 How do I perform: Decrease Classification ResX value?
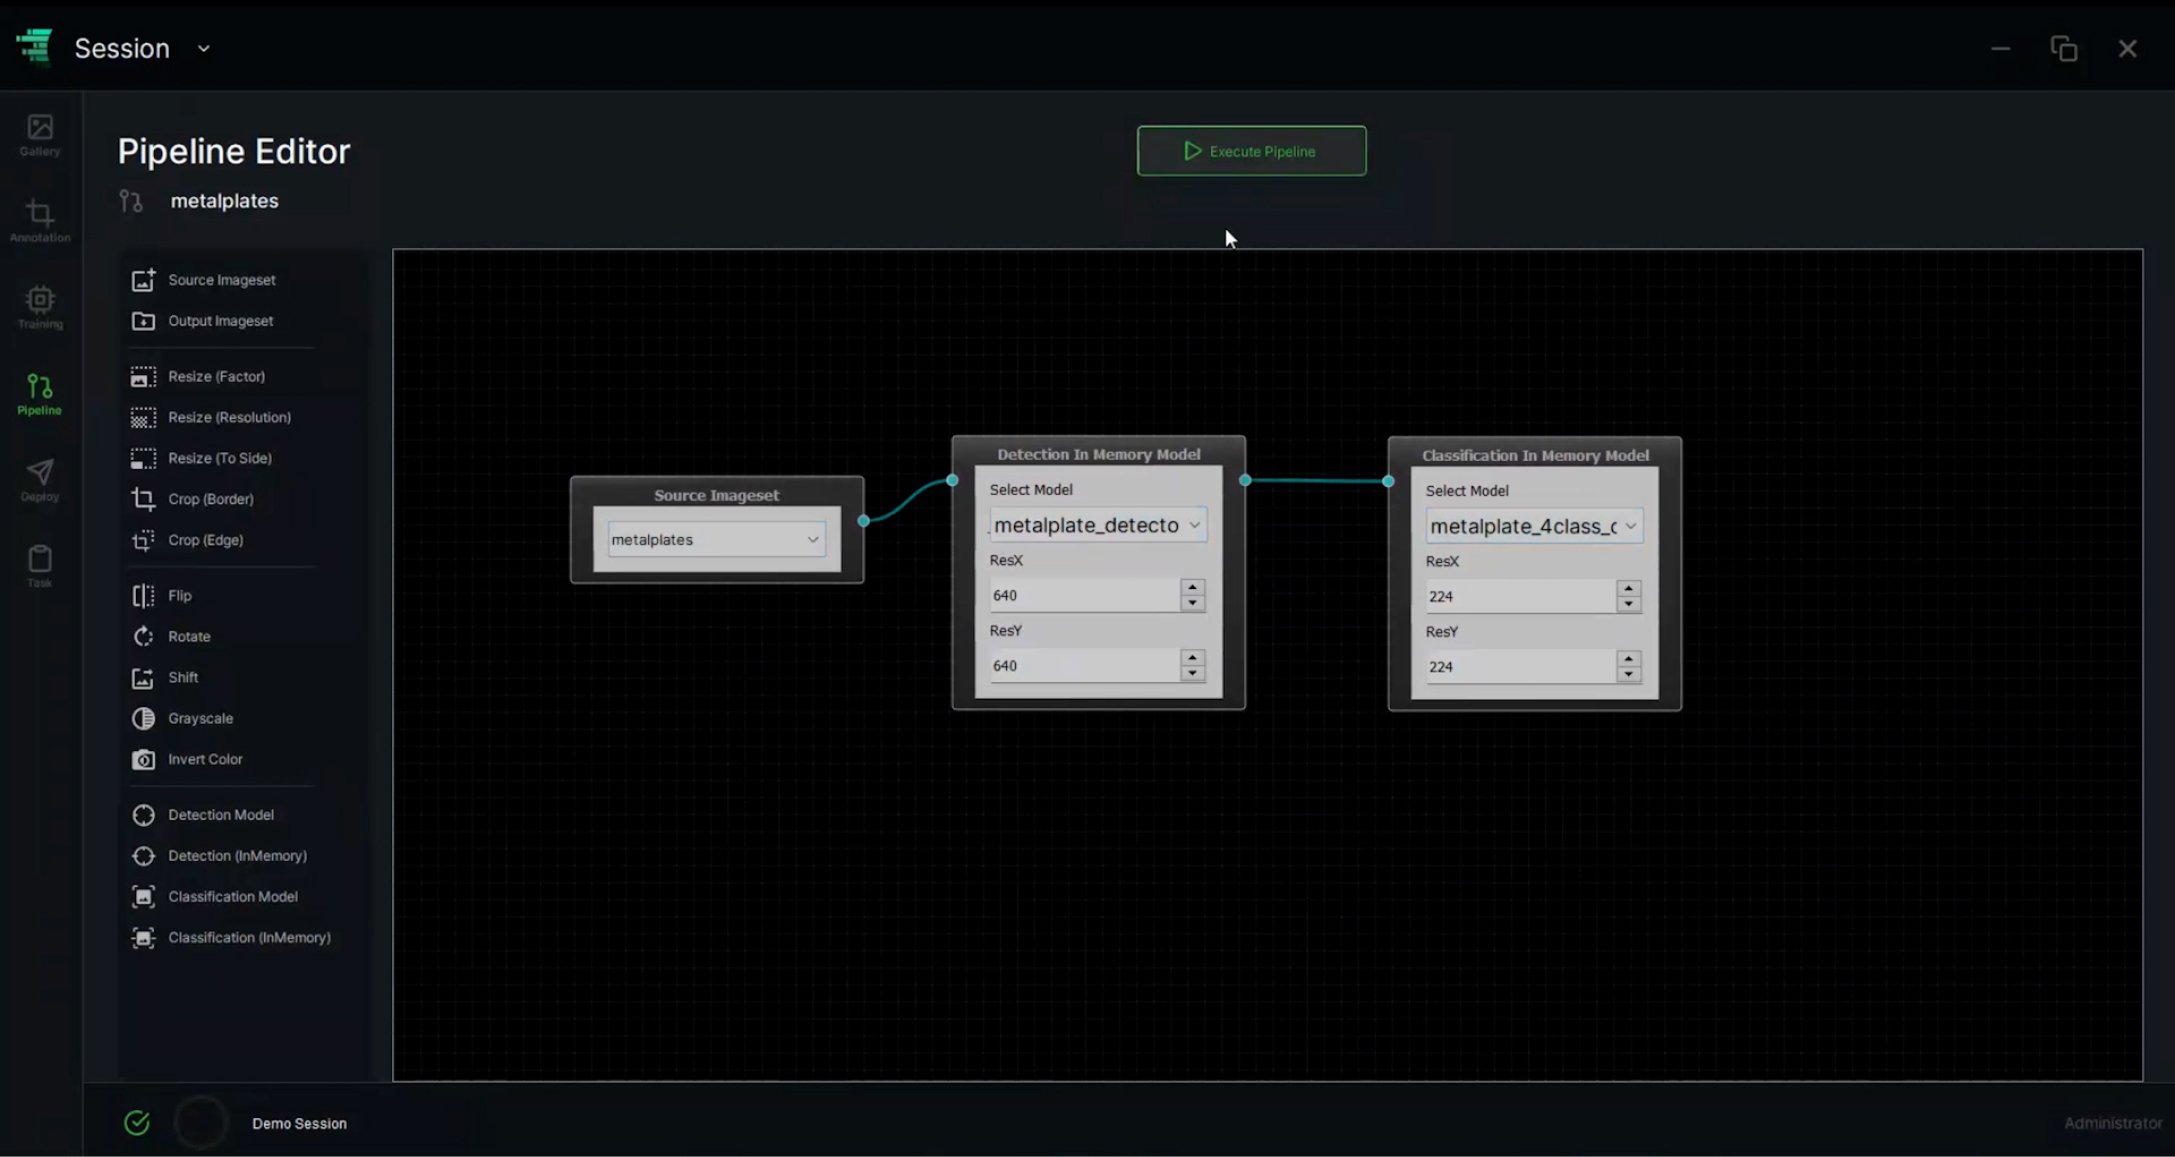(x=1628, y=604)
